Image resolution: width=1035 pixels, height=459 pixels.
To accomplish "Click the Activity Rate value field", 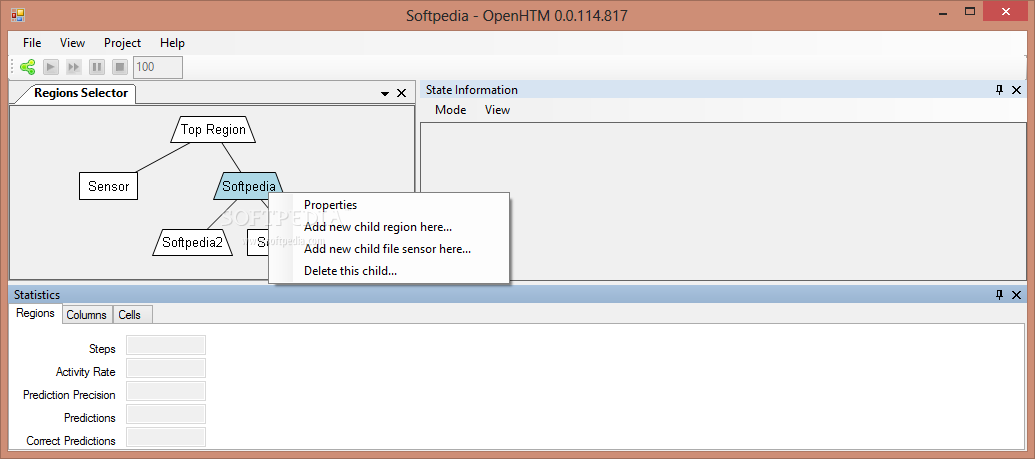I will [166, 369].
